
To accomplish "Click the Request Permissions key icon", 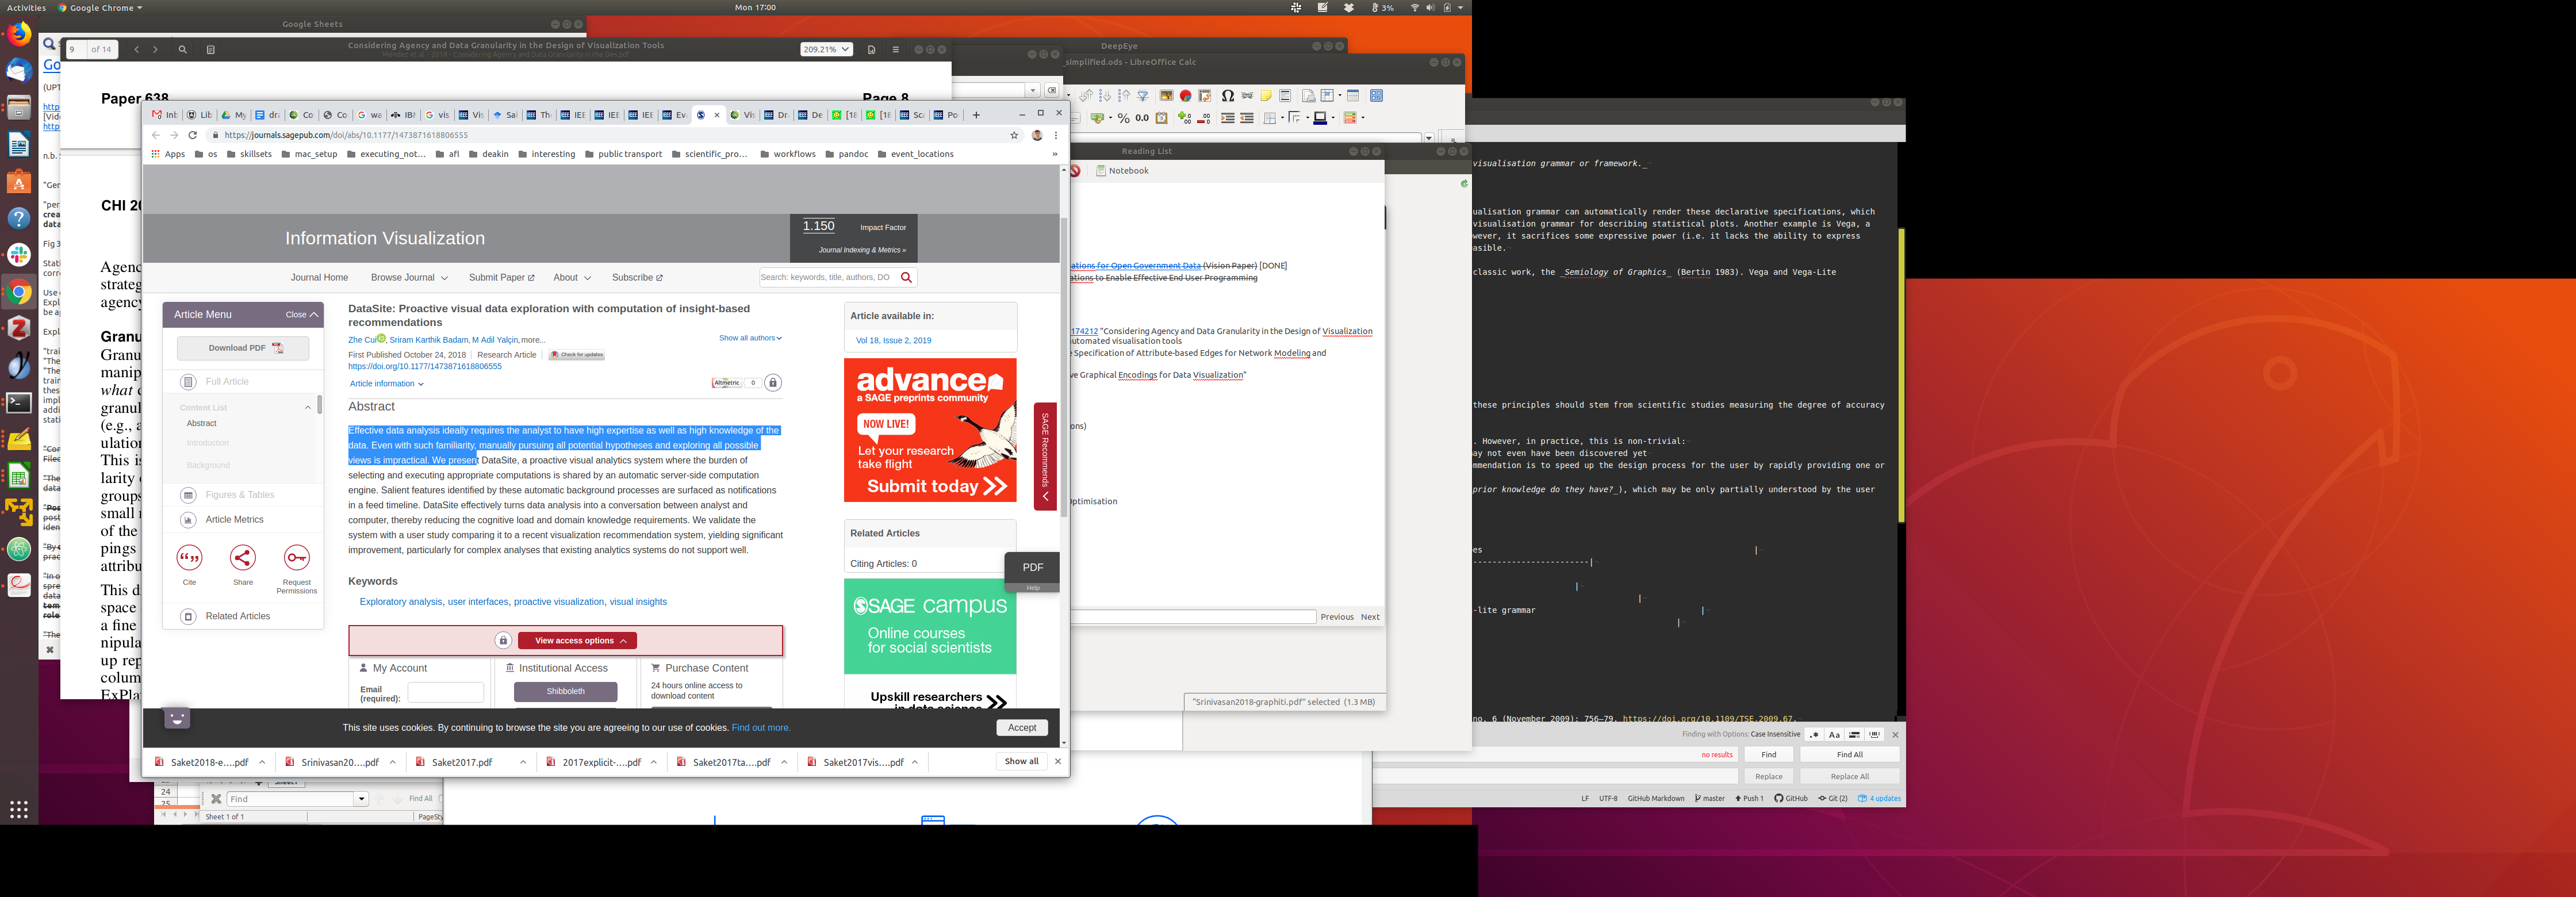I will coord(296,558).
